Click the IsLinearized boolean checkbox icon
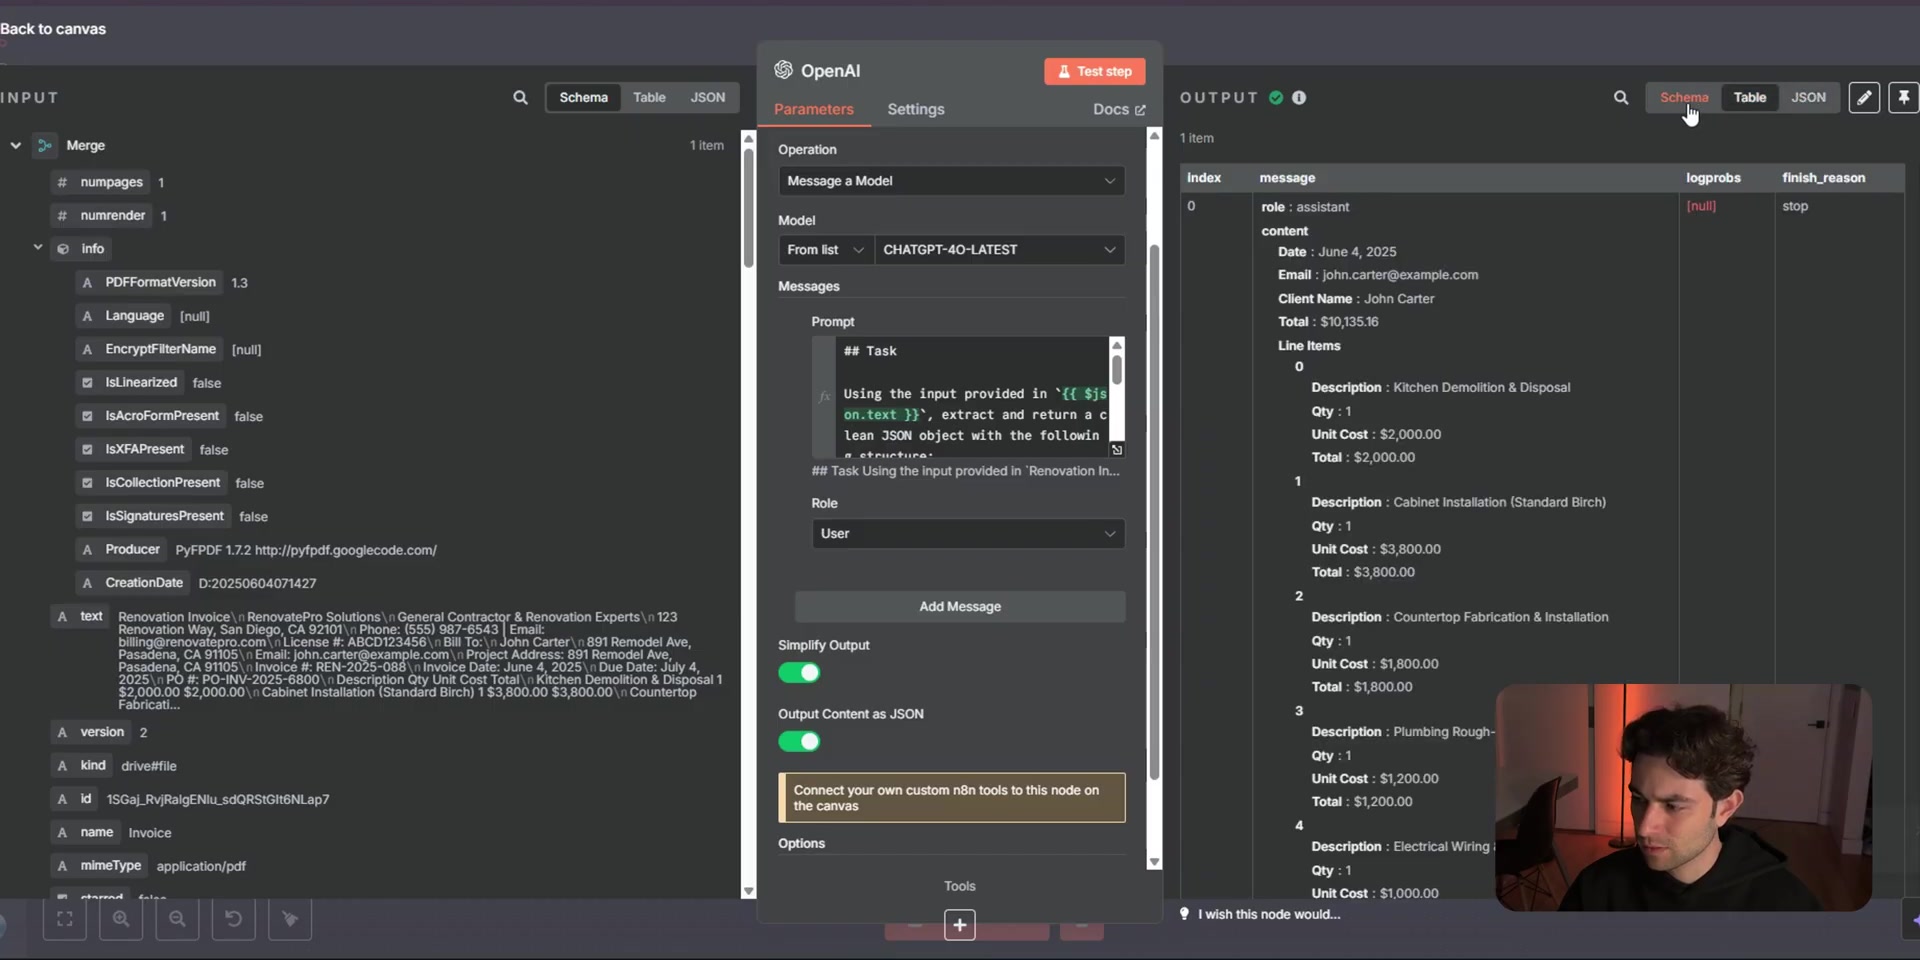 click(87, 383)
